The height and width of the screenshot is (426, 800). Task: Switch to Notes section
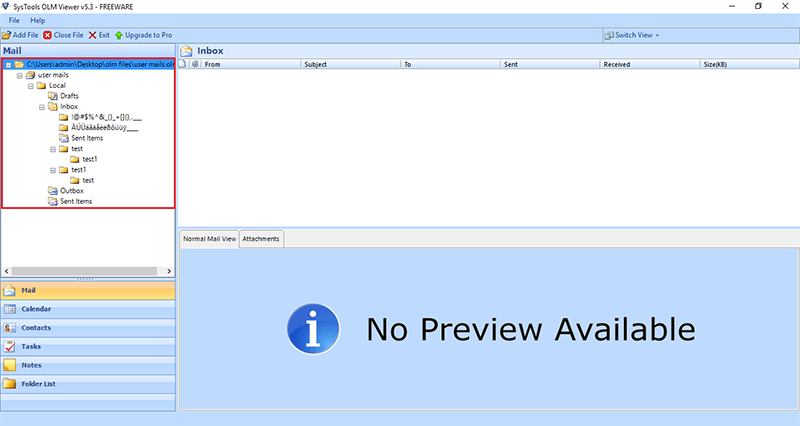(x=88, y=365)
